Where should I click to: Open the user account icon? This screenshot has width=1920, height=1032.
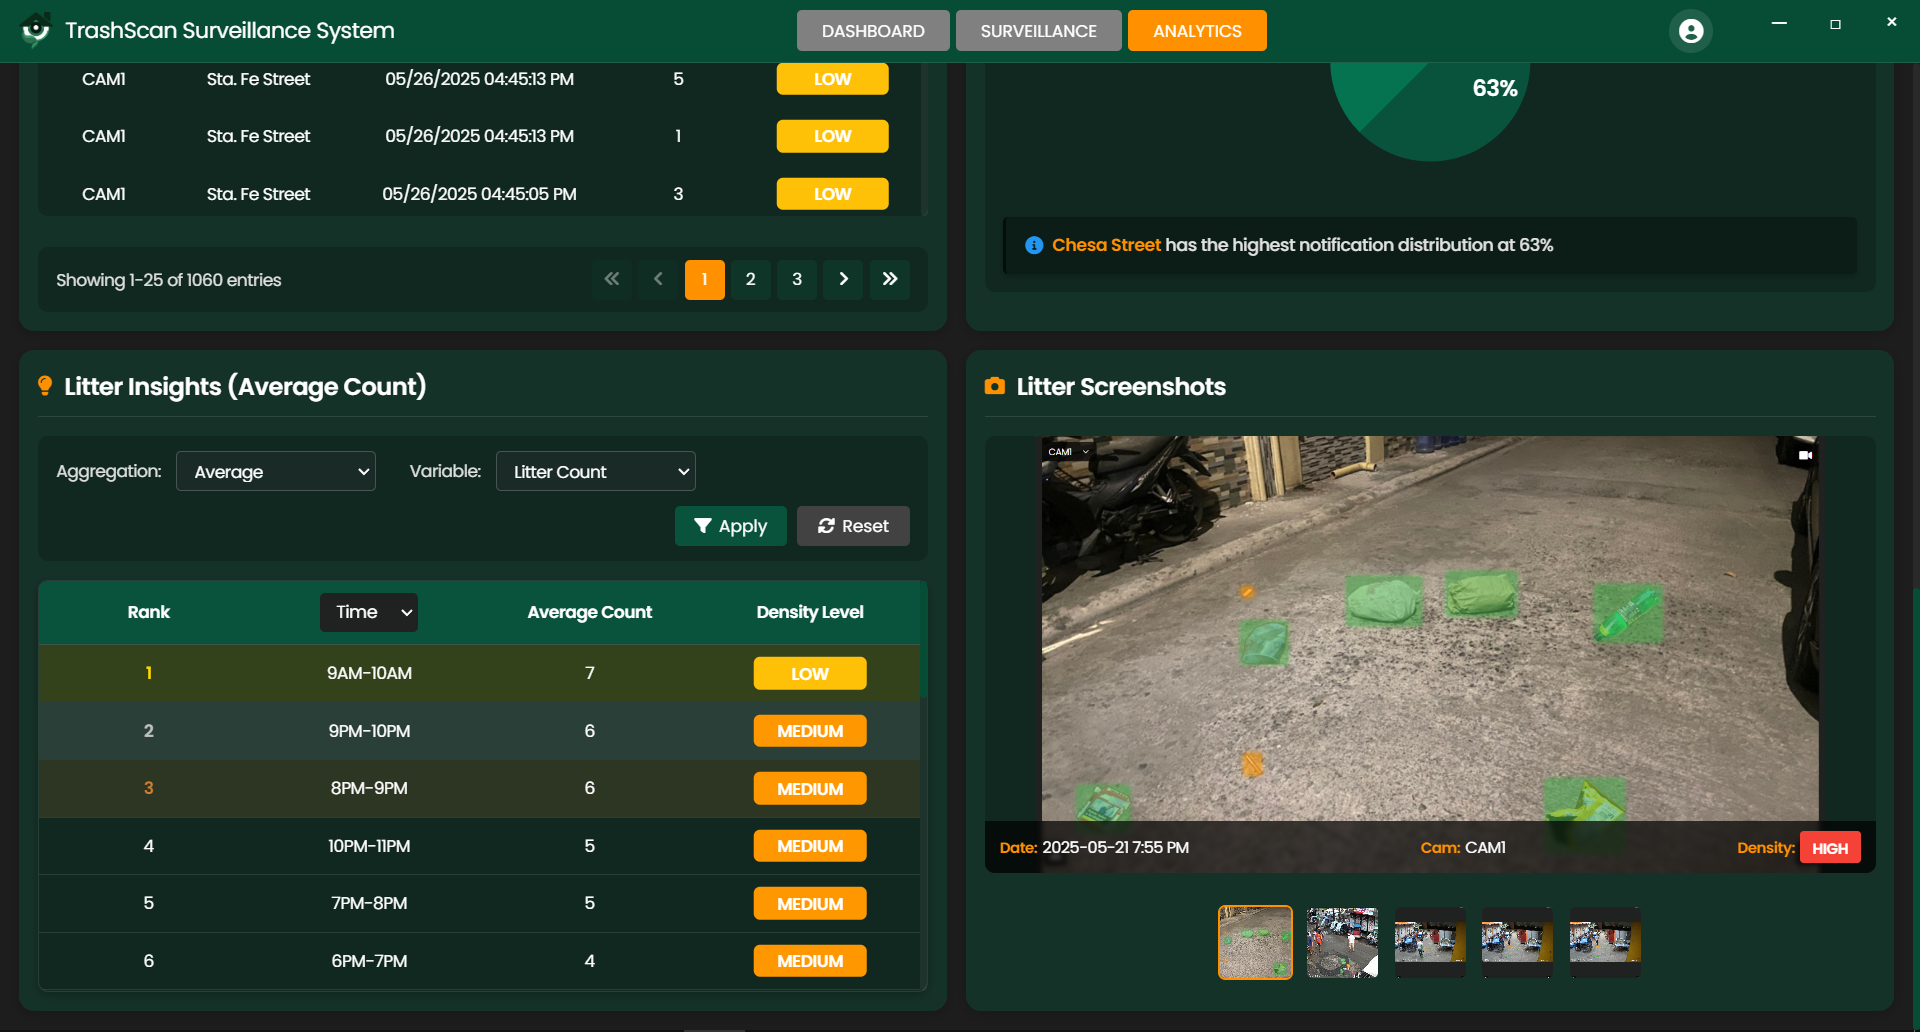click(1690, 30)
